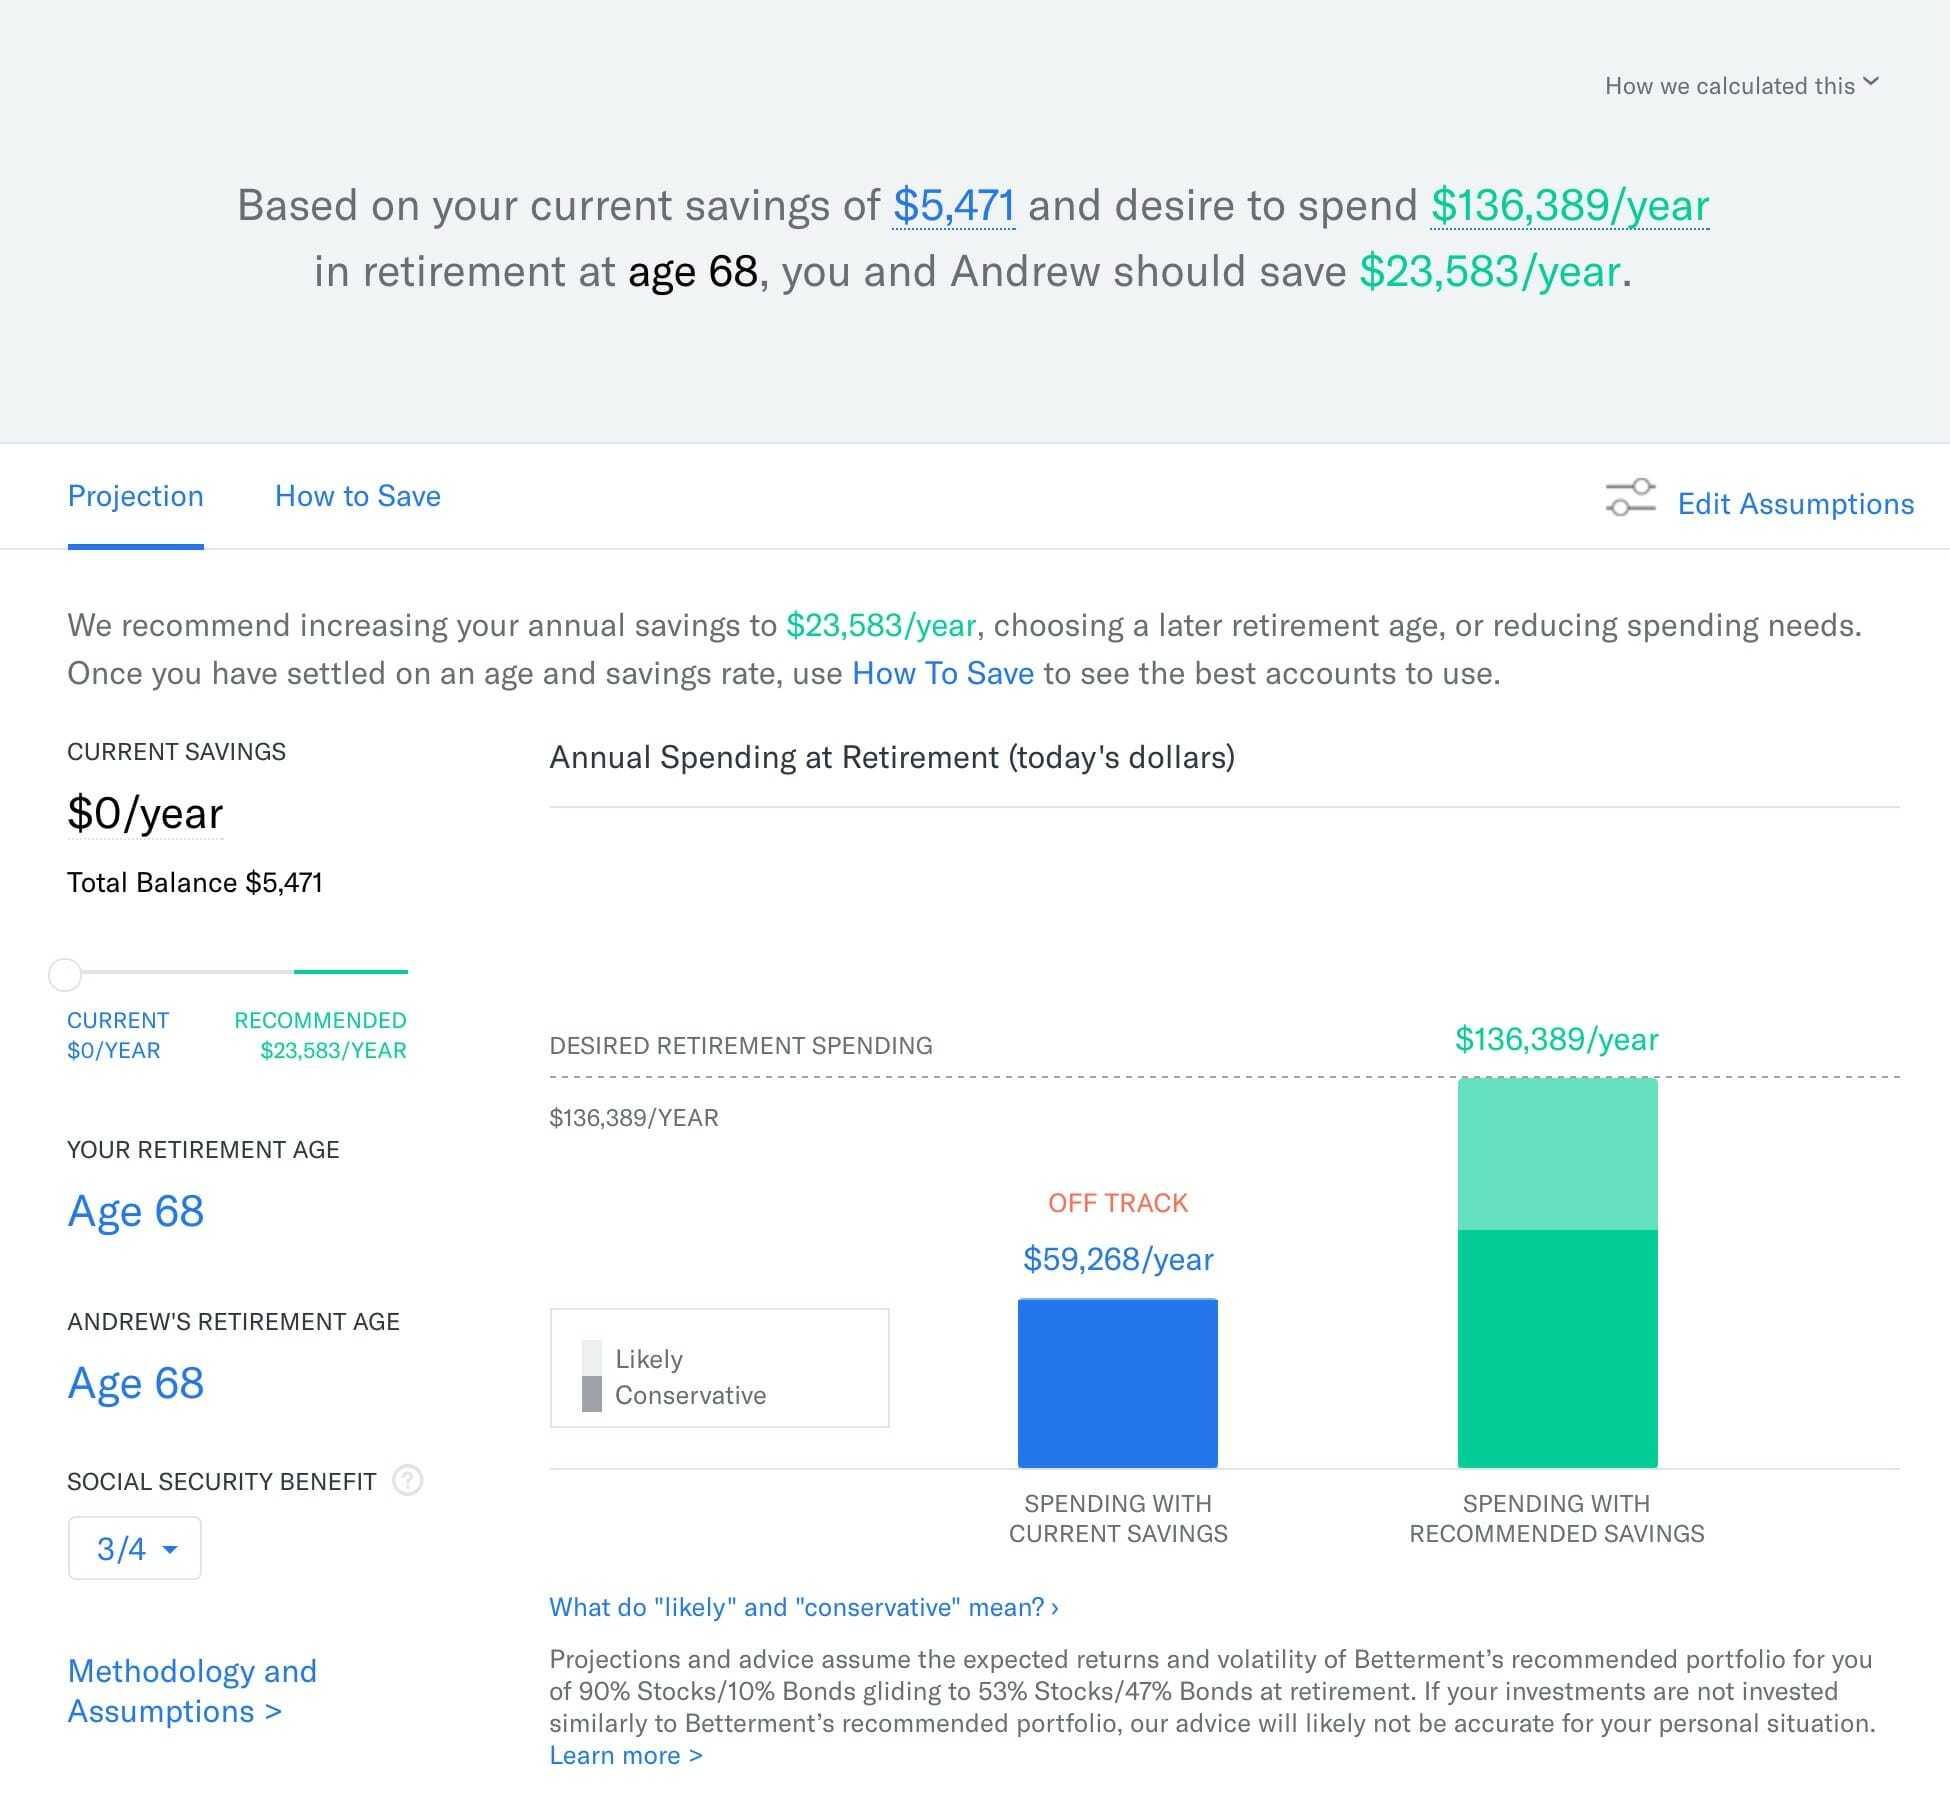Switch to the Projection tab
The width and height of the screenshot is (1950, 1814).
[136, 498]
